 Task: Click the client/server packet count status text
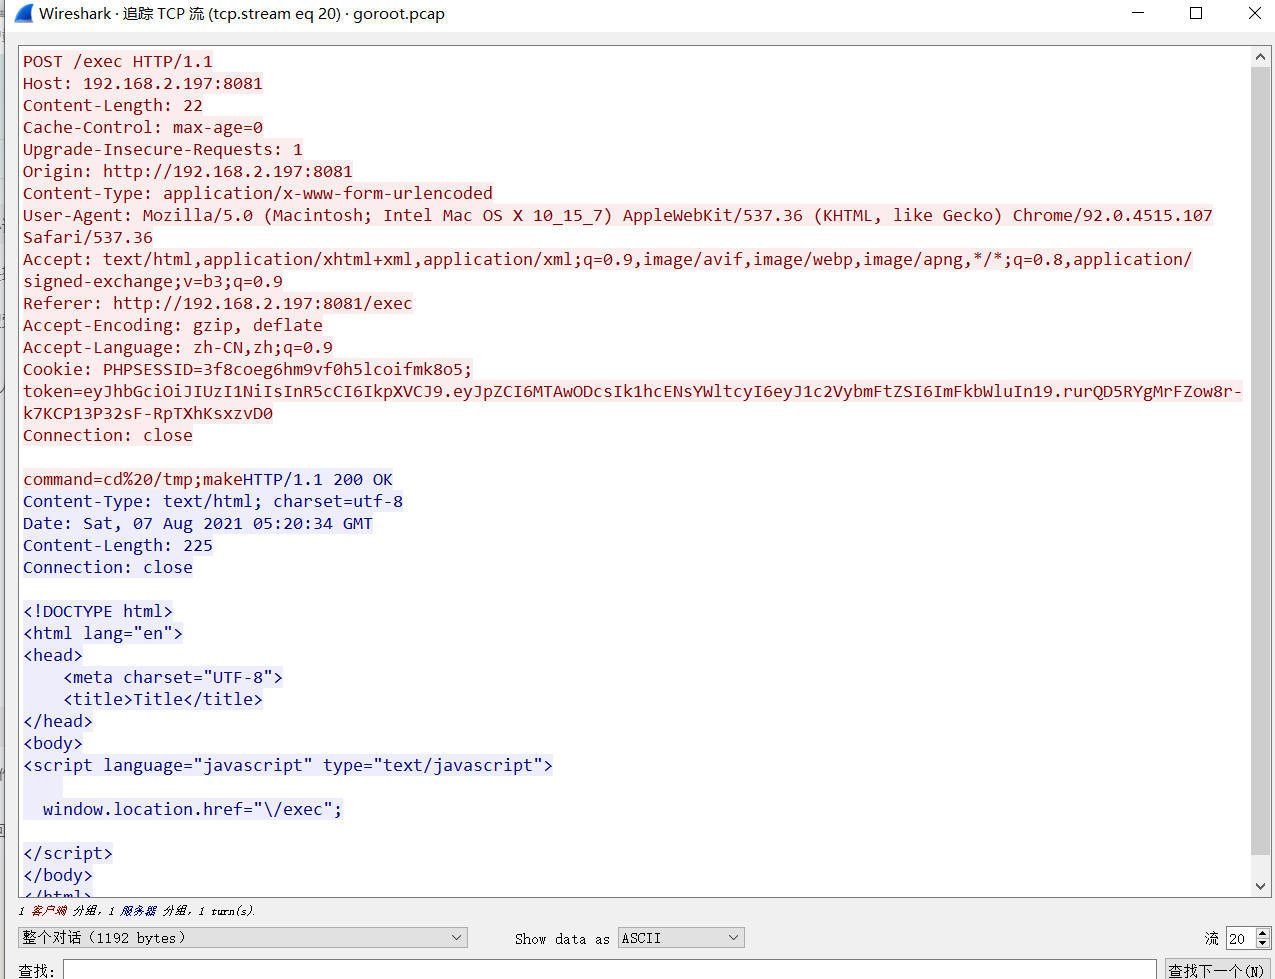click(x=137, y=911)
